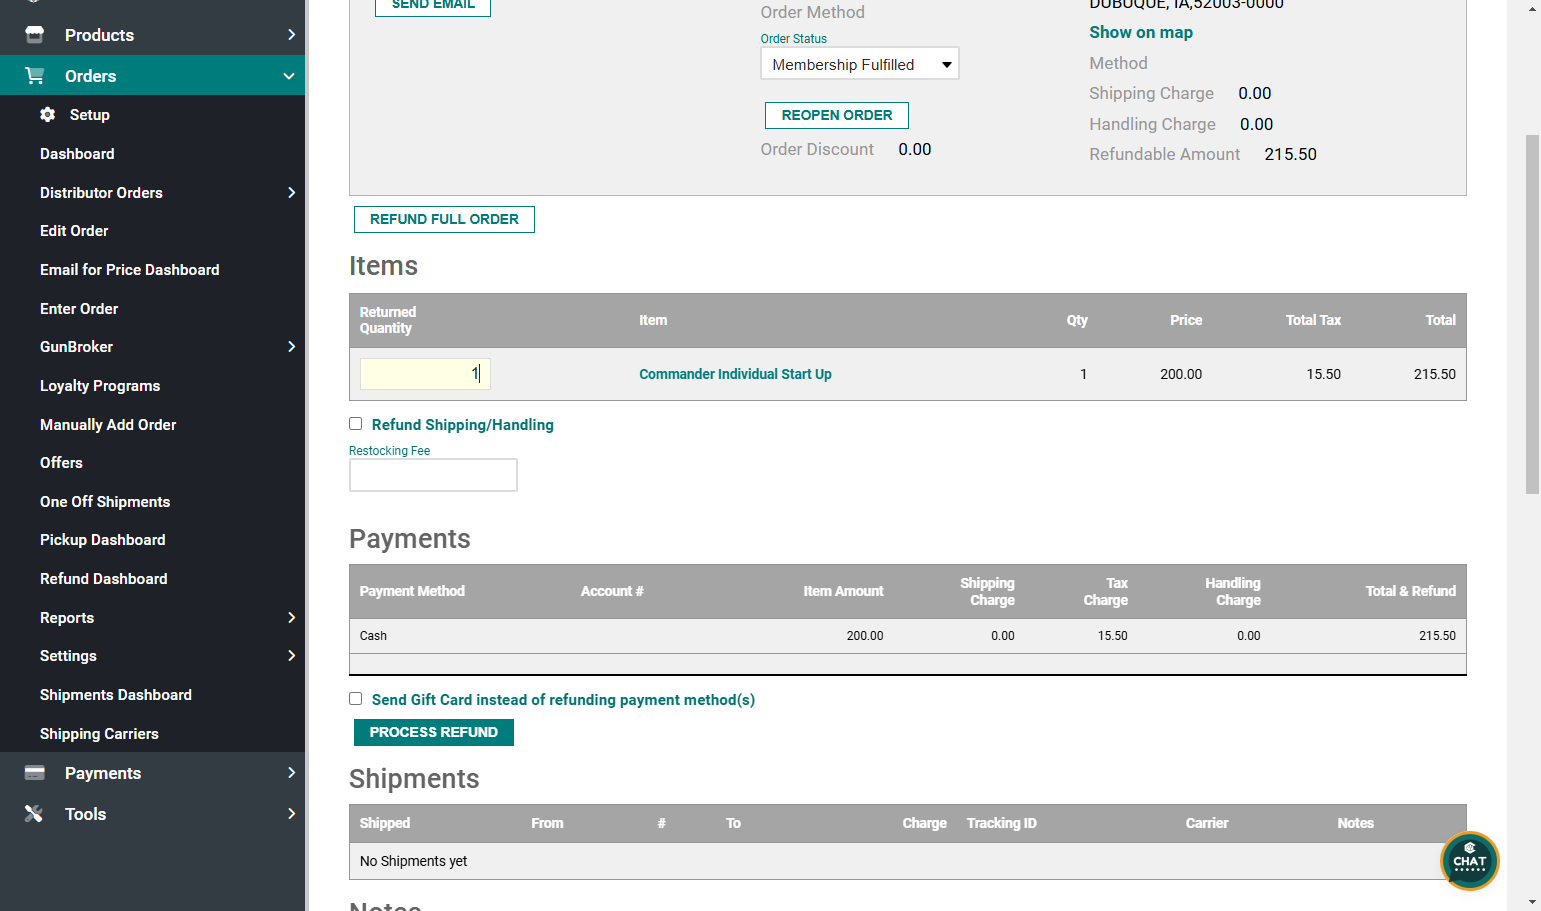Open Commander Individual Start Up item link
This screenshot has height=911, width=1541.
[735, 374]
